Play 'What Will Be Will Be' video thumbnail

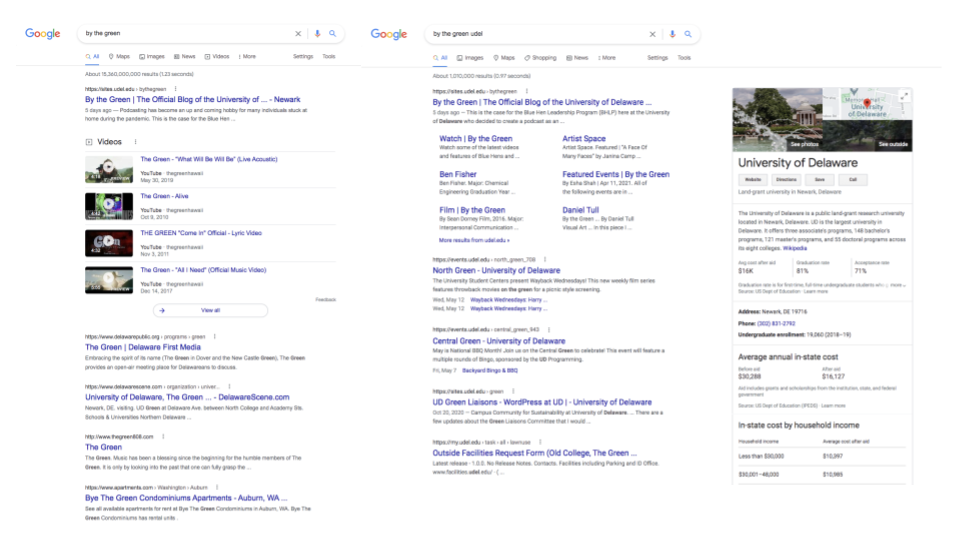point(109,170)
